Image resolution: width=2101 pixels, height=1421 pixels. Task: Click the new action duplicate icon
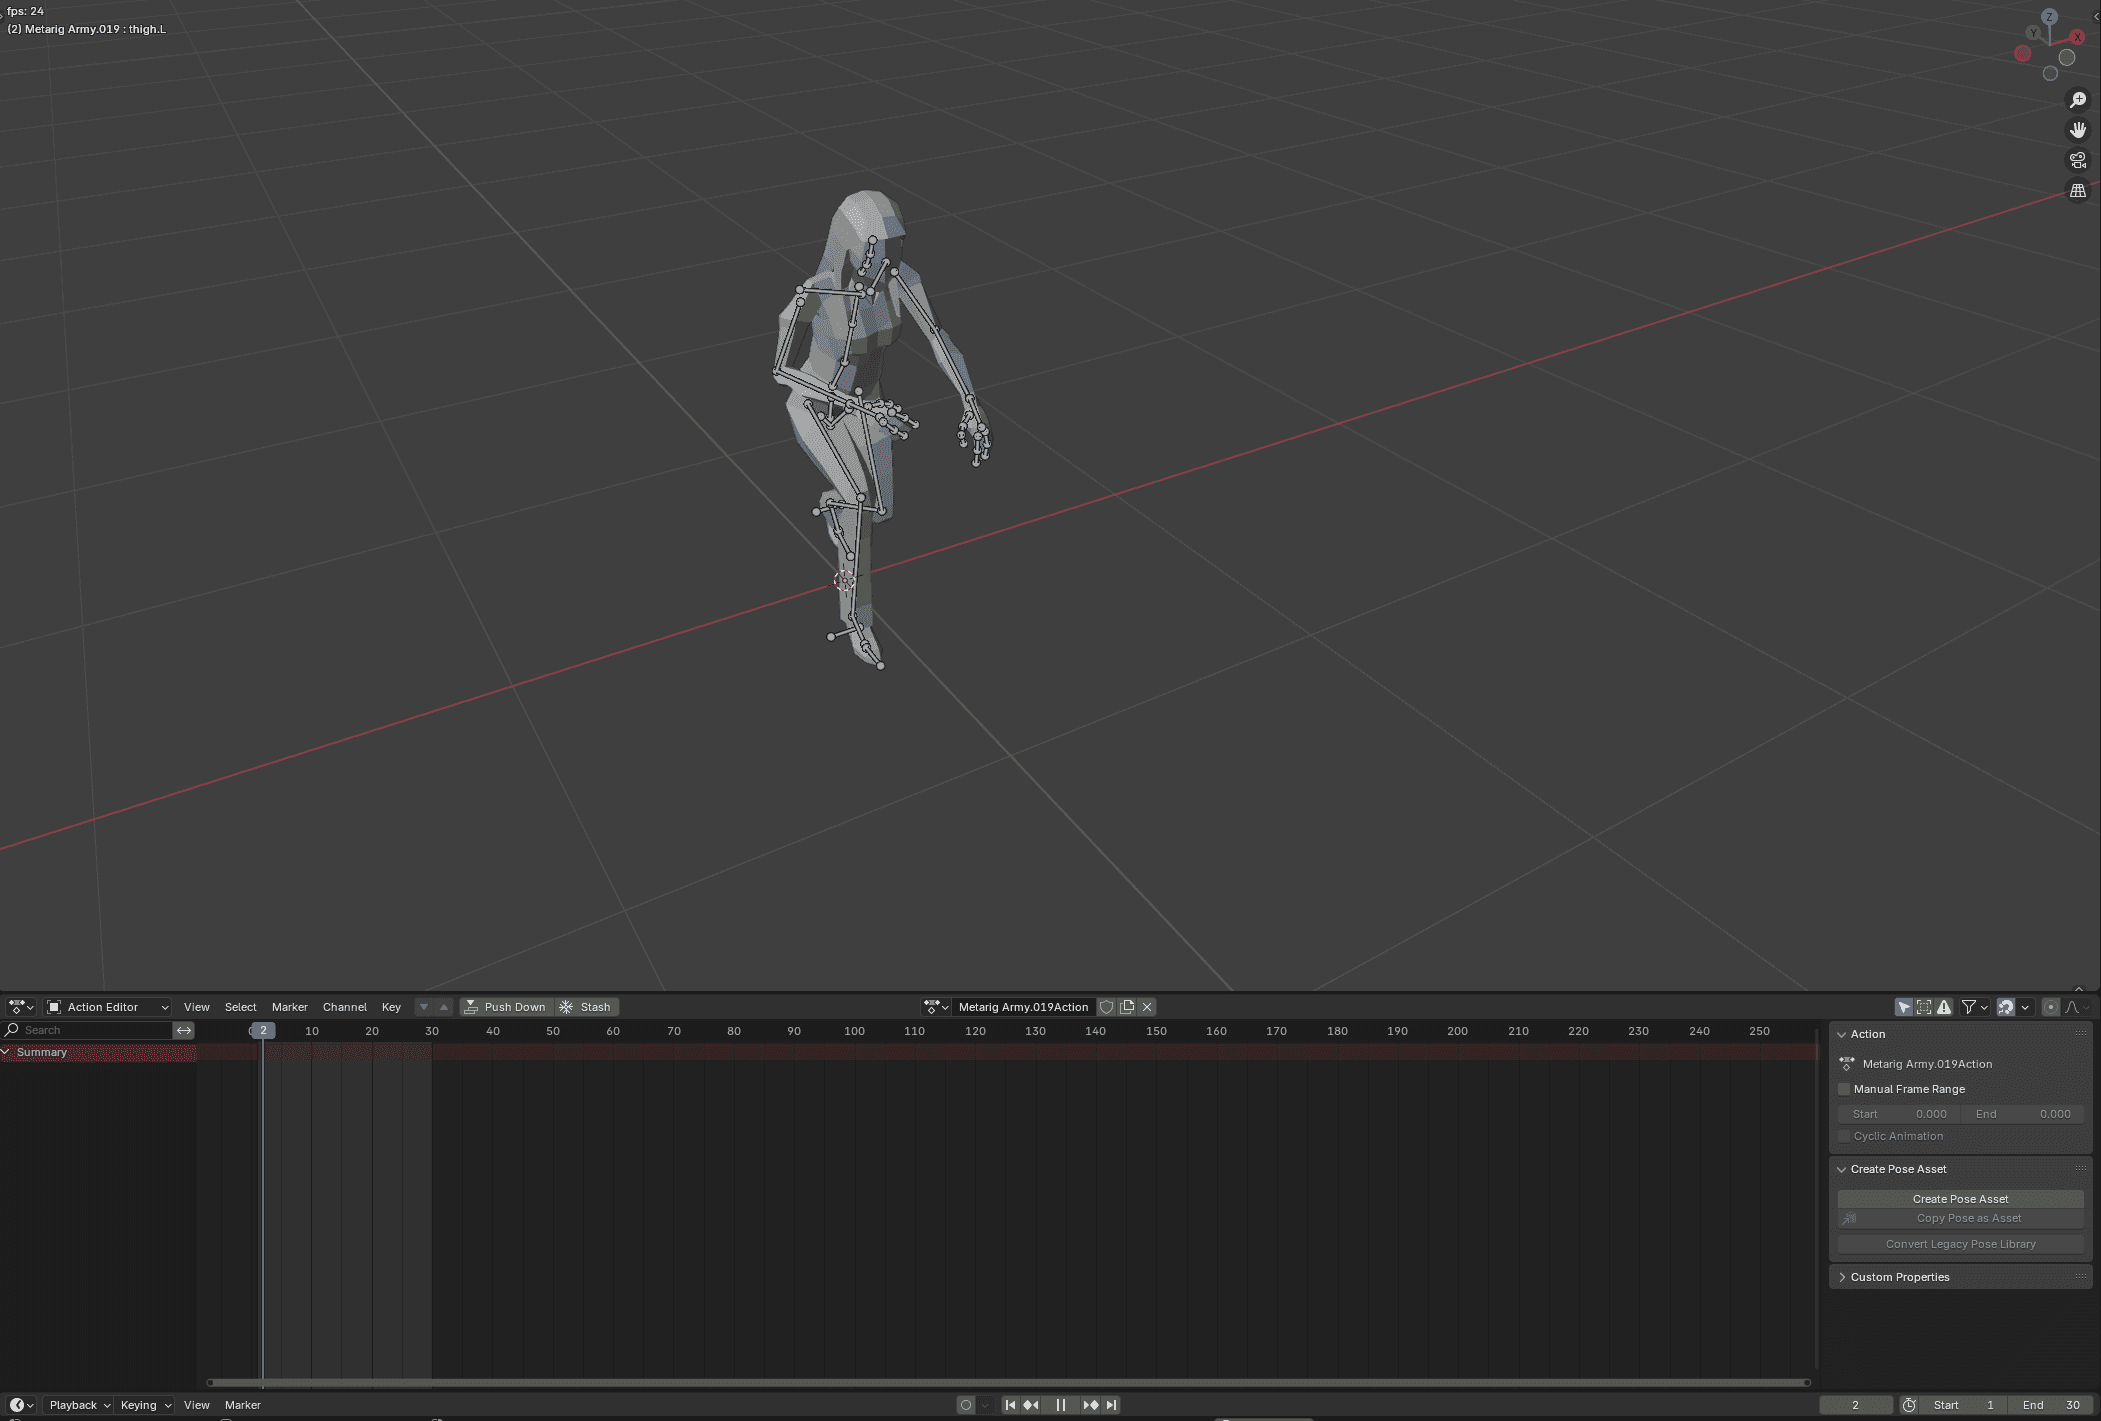pyautogui.click(x=1127, y=1007)
